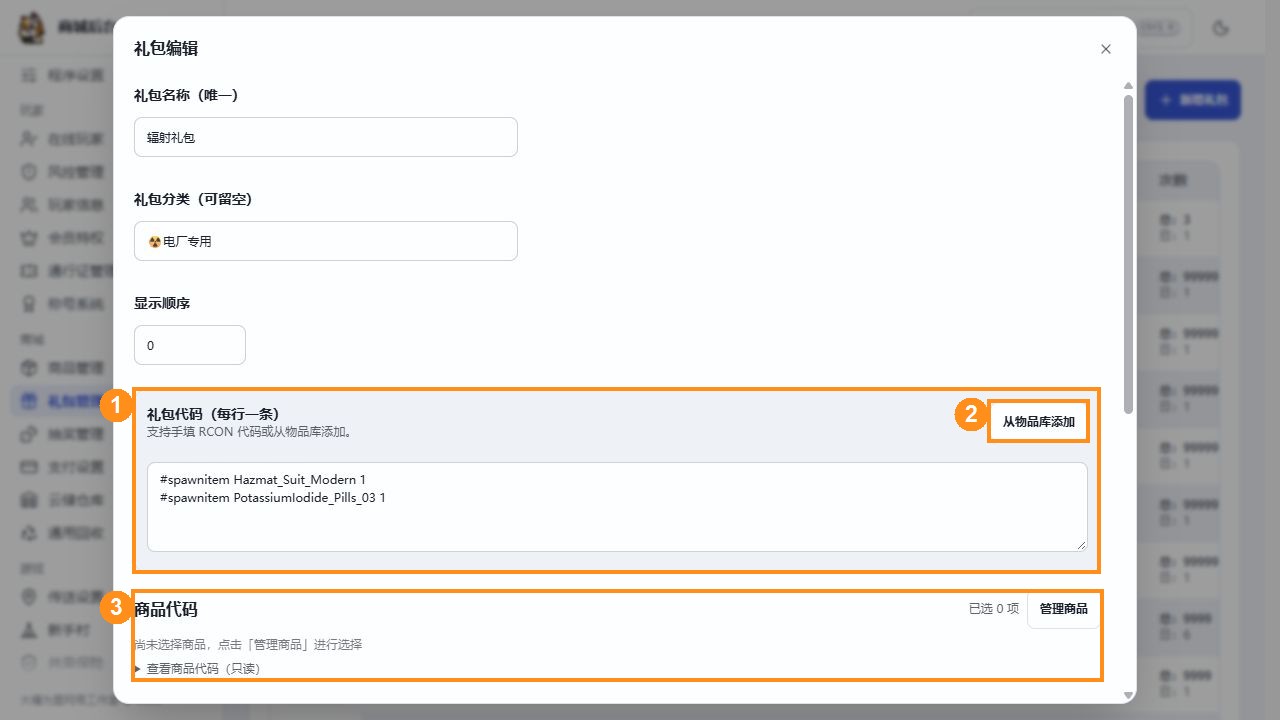Open 商品管理 icon in sidebar
Image resolution: width=1280 pixels, height=720 pixels.
coord(29,368)
